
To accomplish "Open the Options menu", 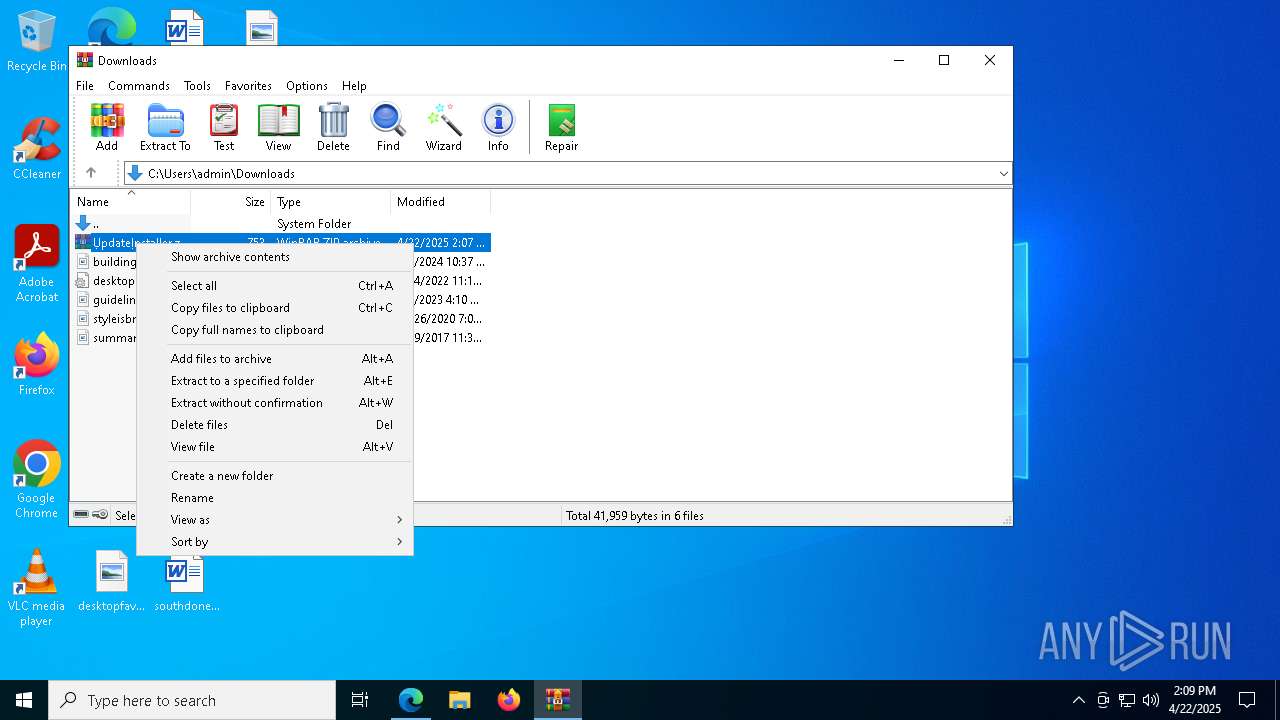I will coord(307,86).
